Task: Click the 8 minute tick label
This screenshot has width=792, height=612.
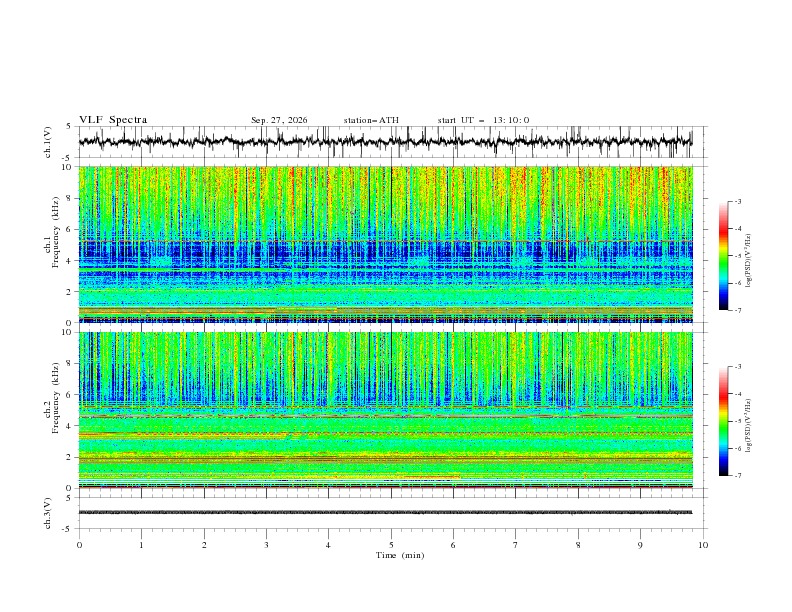Action: pyautogui.click(x=578, y=545)
